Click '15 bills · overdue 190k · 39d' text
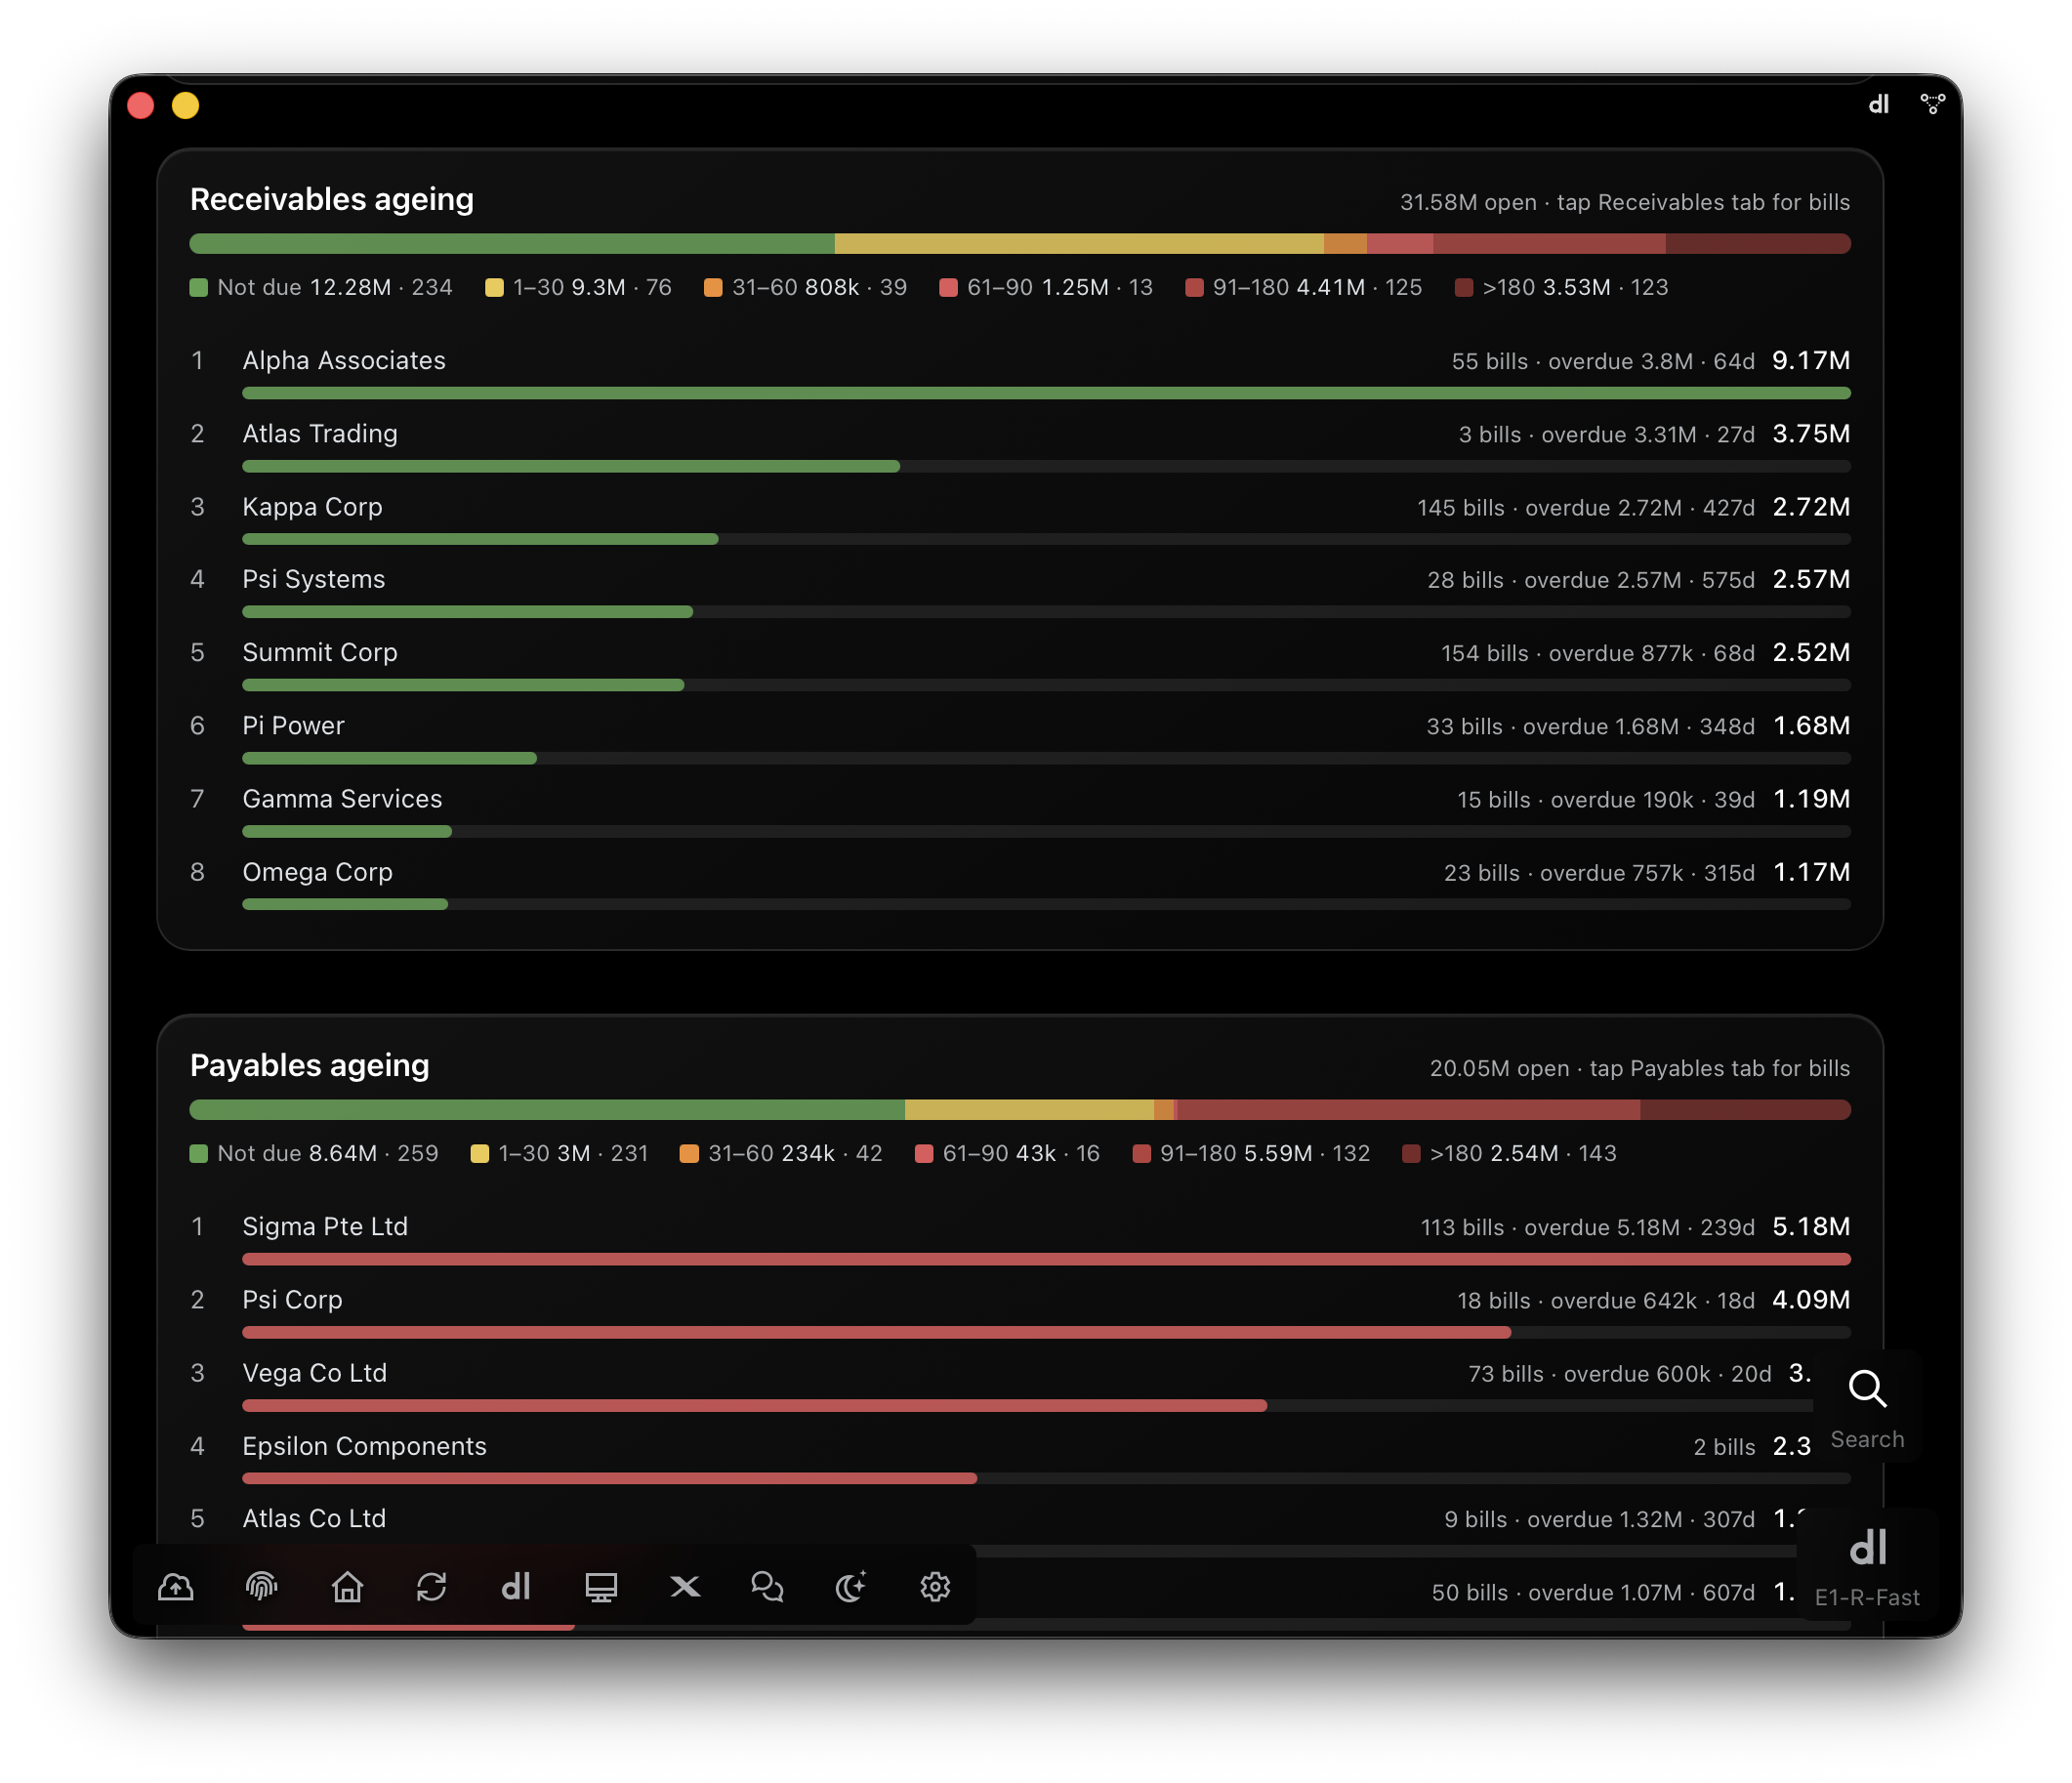The image size is (2072, 1783). [1606, 800]
